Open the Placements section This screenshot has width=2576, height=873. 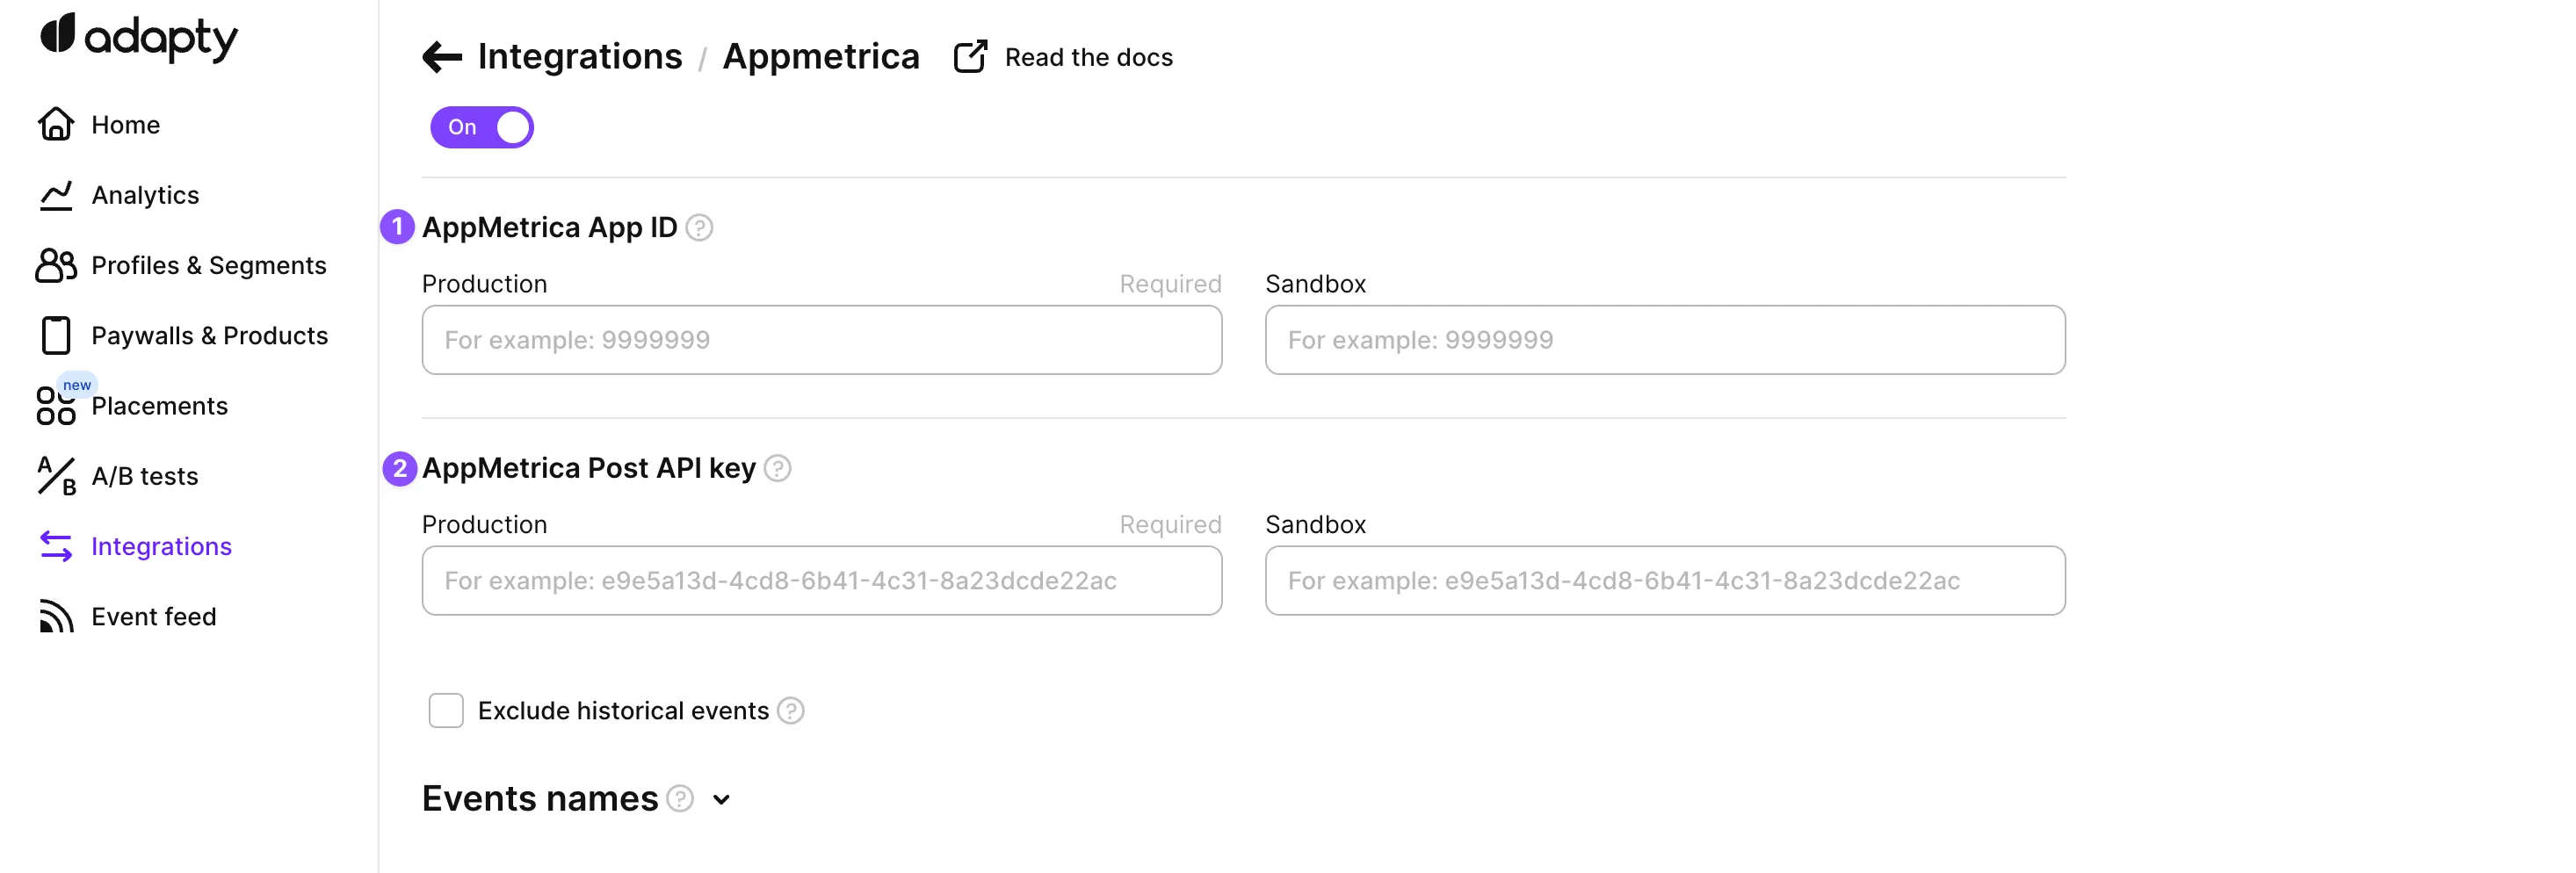click(x=159, y=406)
